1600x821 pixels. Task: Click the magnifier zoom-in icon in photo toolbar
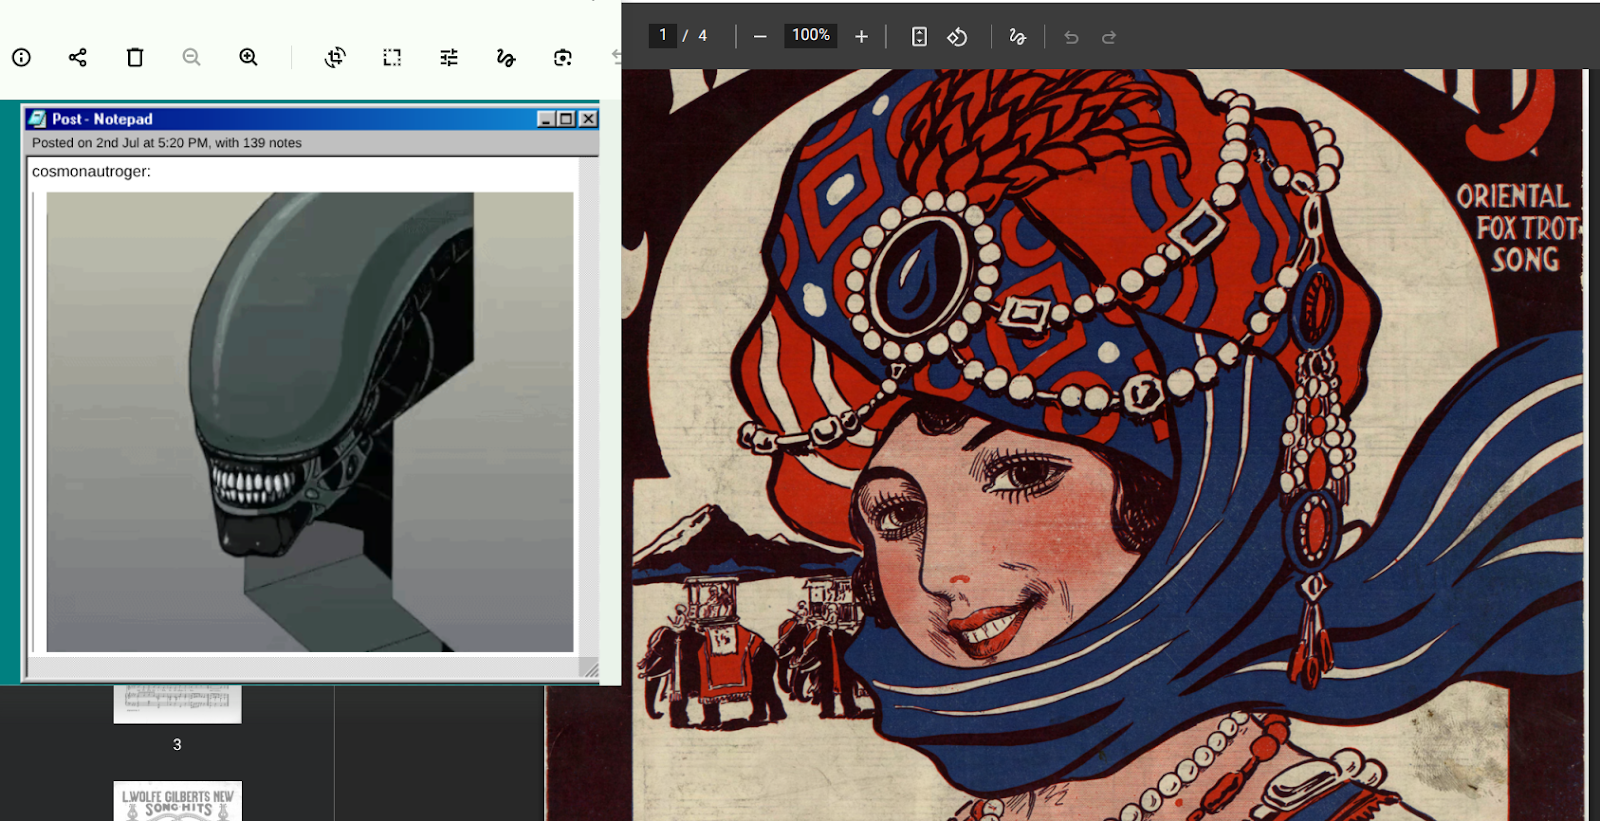(x=249, y=57)
